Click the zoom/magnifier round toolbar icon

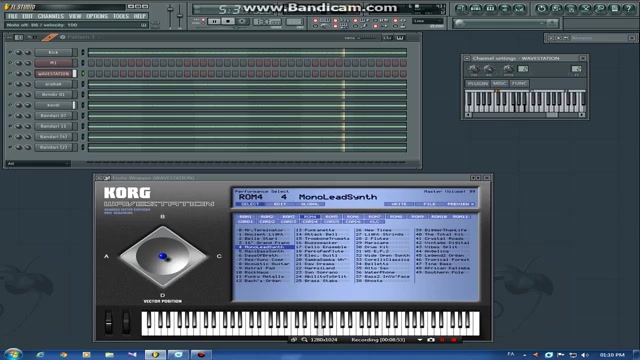tap(600, 9)
